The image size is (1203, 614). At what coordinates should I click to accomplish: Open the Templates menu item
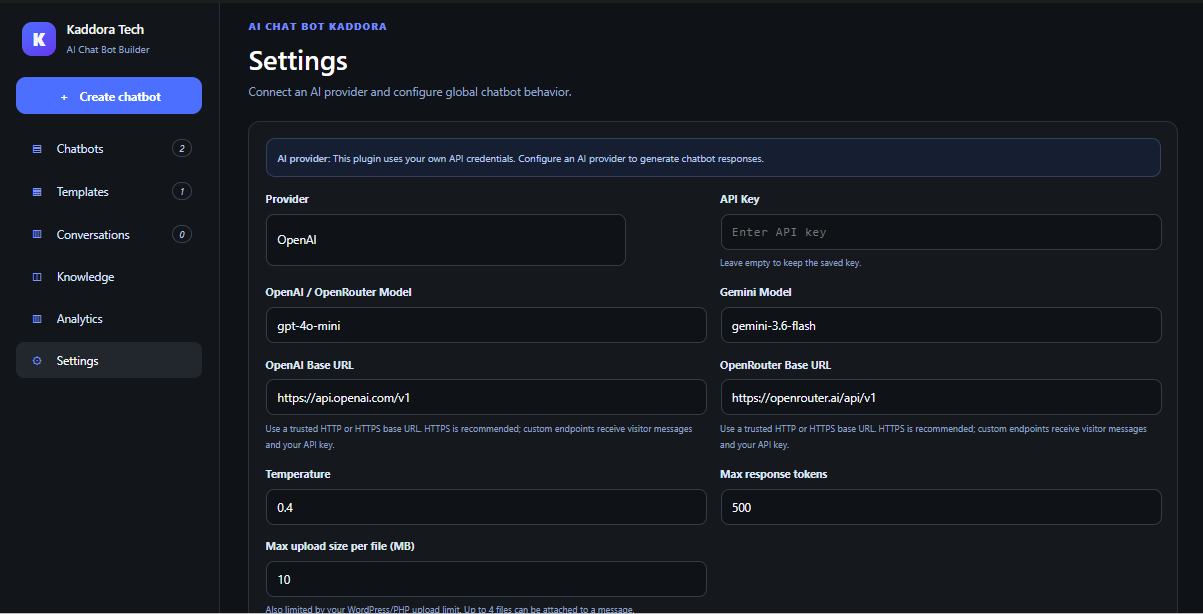pos(109,192)
